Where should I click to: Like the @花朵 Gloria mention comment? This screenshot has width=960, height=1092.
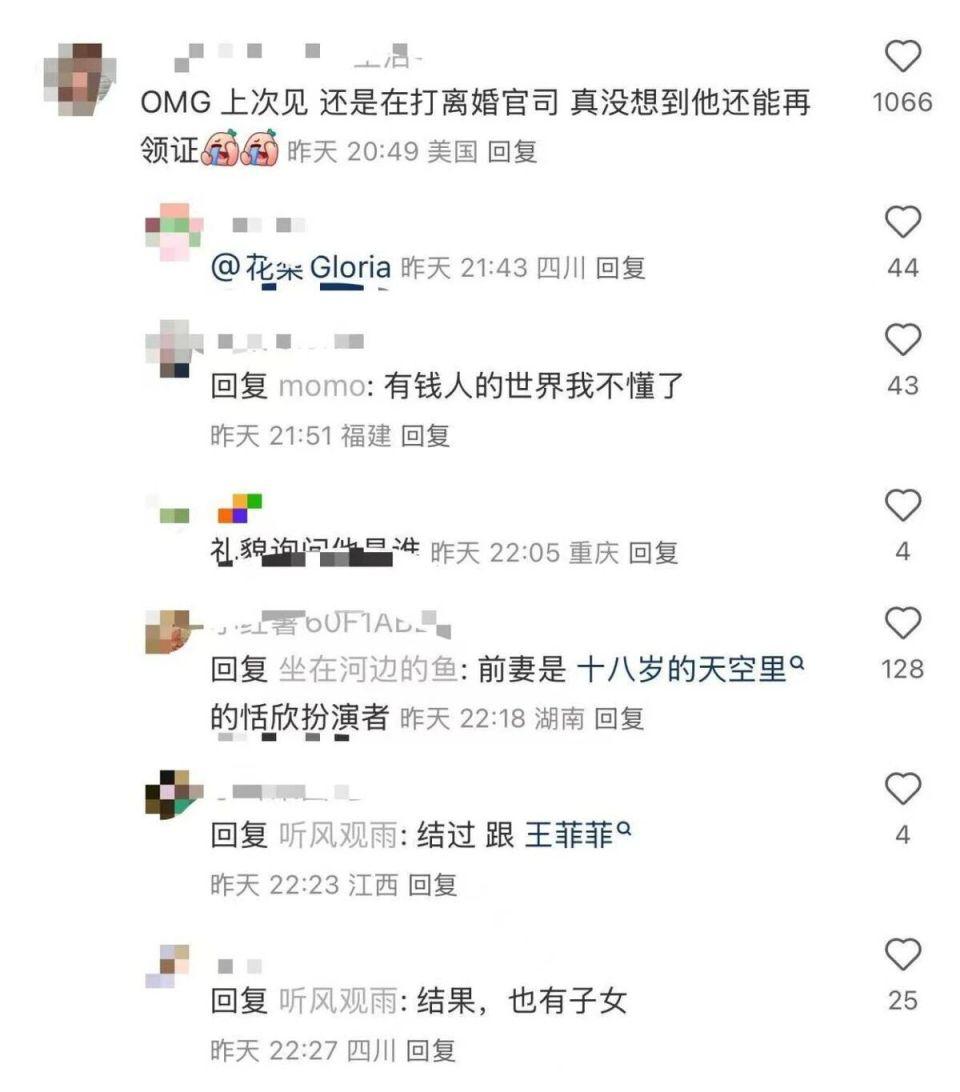(903, 222)
